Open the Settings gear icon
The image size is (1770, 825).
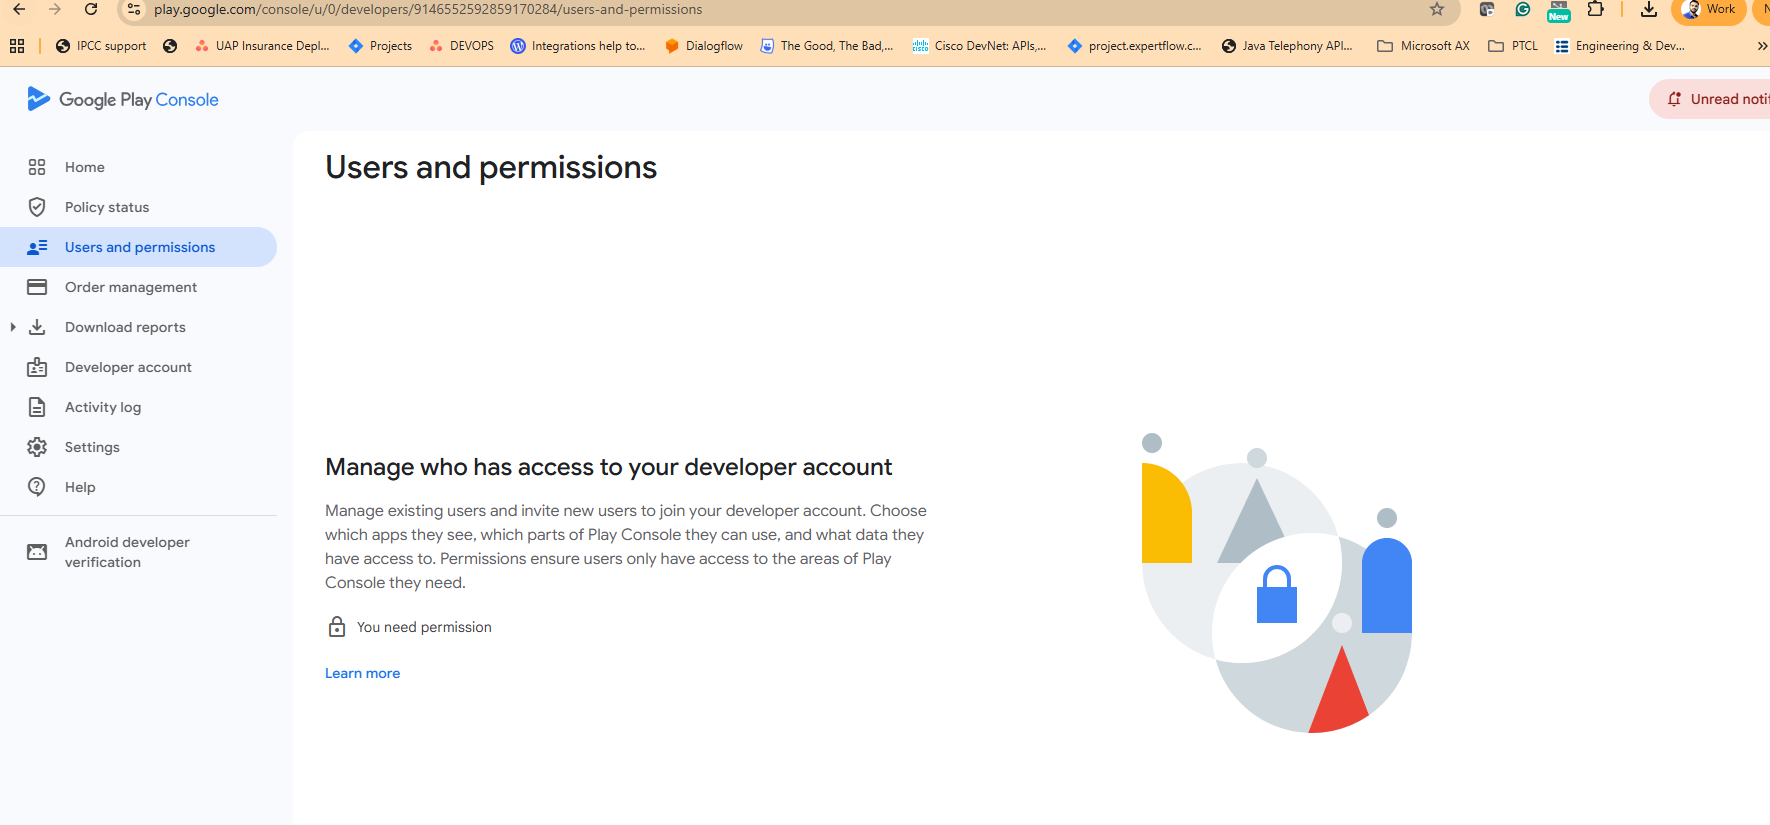[37, 447]
